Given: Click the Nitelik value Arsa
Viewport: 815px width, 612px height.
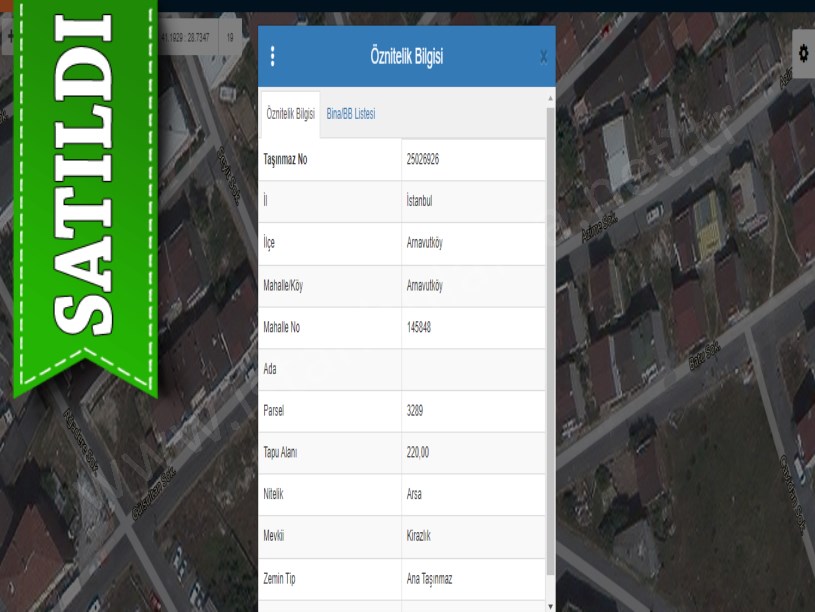Looking at the screenshot, I should (415, 494).
